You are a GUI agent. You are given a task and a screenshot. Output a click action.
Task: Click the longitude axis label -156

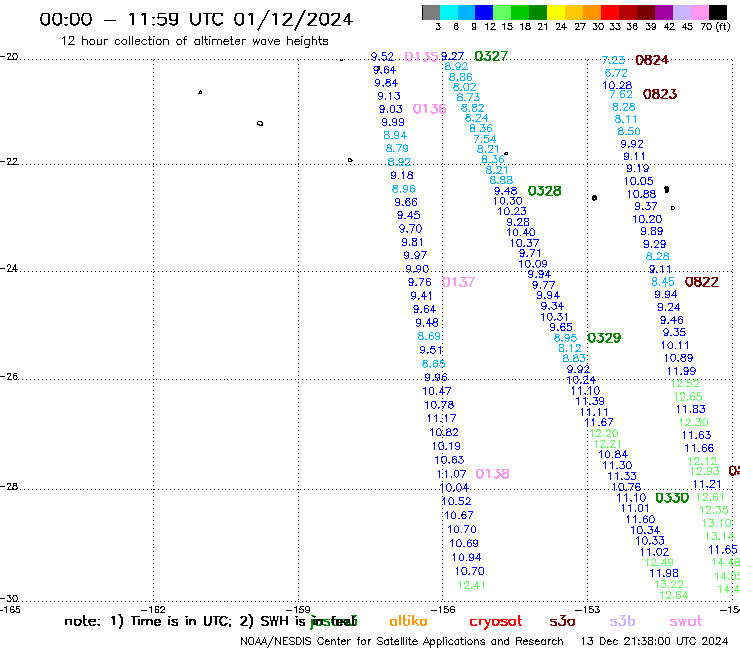pos(443,609)
